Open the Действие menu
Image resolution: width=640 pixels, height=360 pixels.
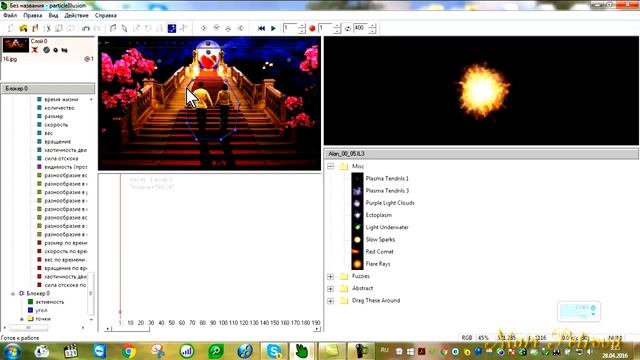(x=76, y=15)
